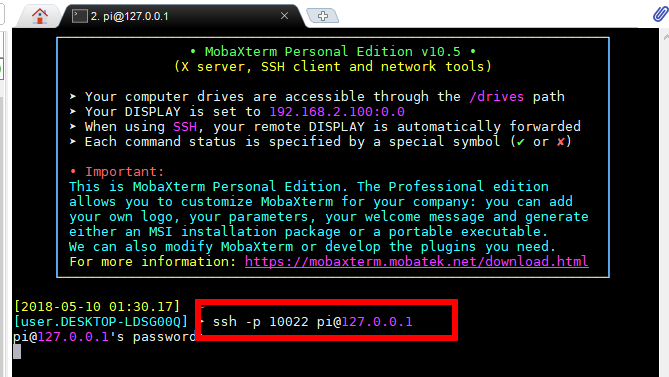Click the scrollbar up arrow on terminal
669x377 pixels.
tap(666, 38)
